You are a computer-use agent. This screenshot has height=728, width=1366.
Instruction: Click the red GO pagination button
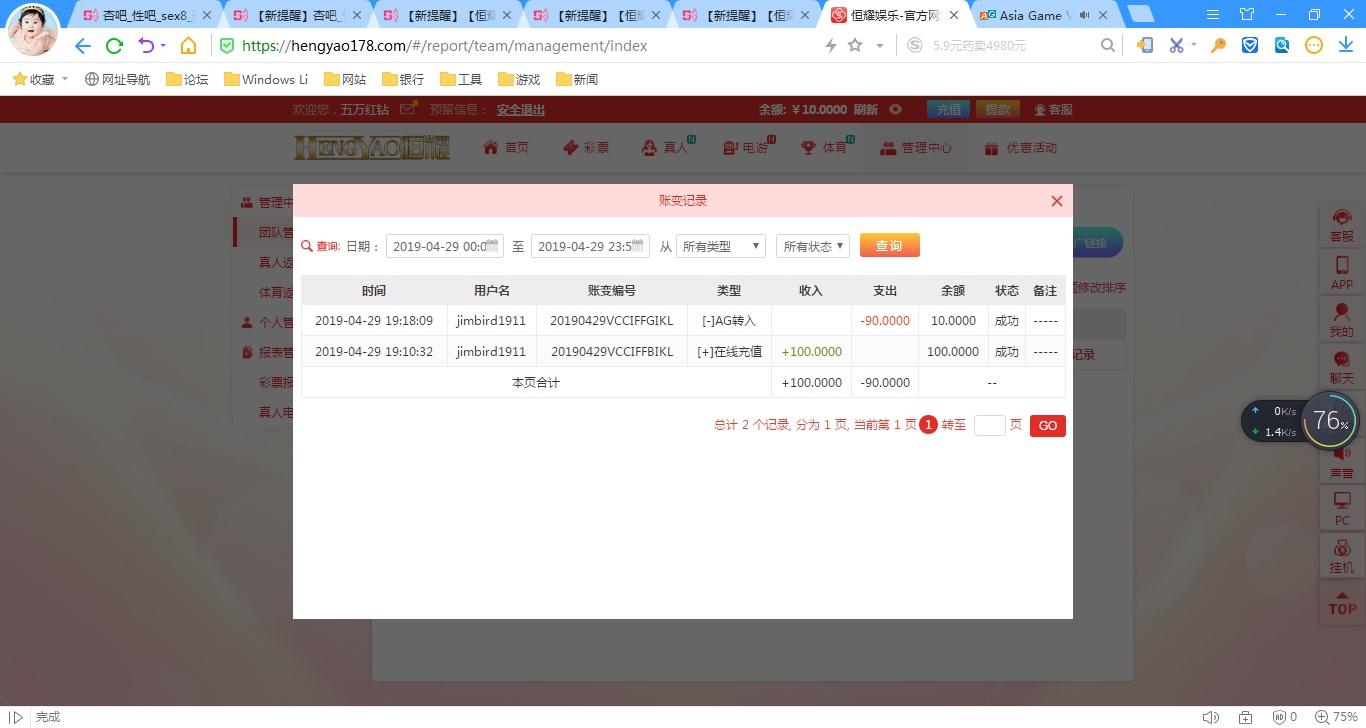pyautogui.click(x=1047, y=426)
